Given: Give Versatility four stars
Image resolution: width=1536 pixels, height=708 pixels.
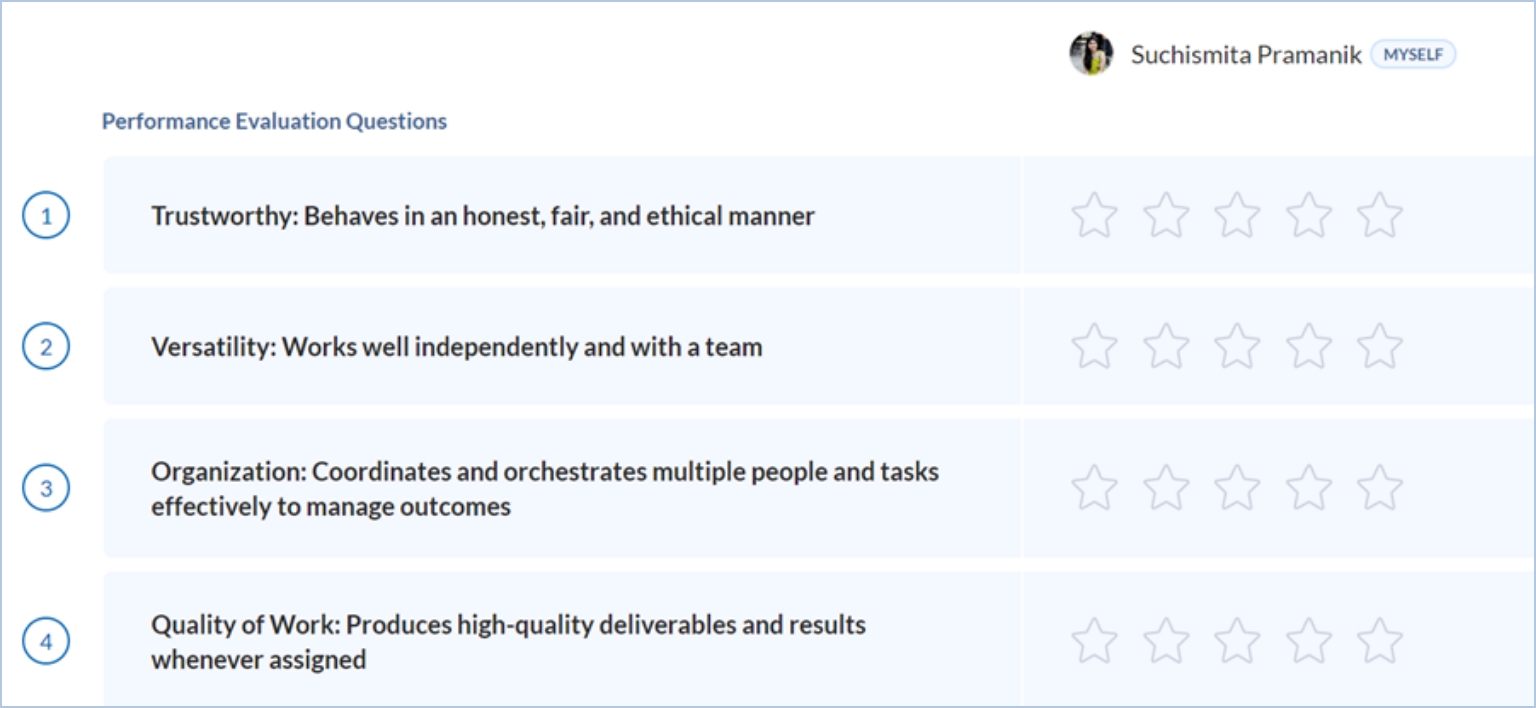Looking at the screenshot, I should click(x=1309, y=347).
